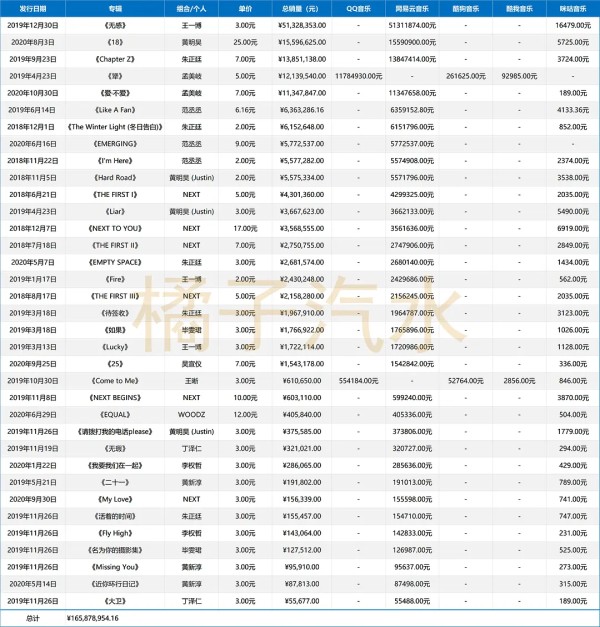Click the 总计 label in bottom row

[33, 618]
